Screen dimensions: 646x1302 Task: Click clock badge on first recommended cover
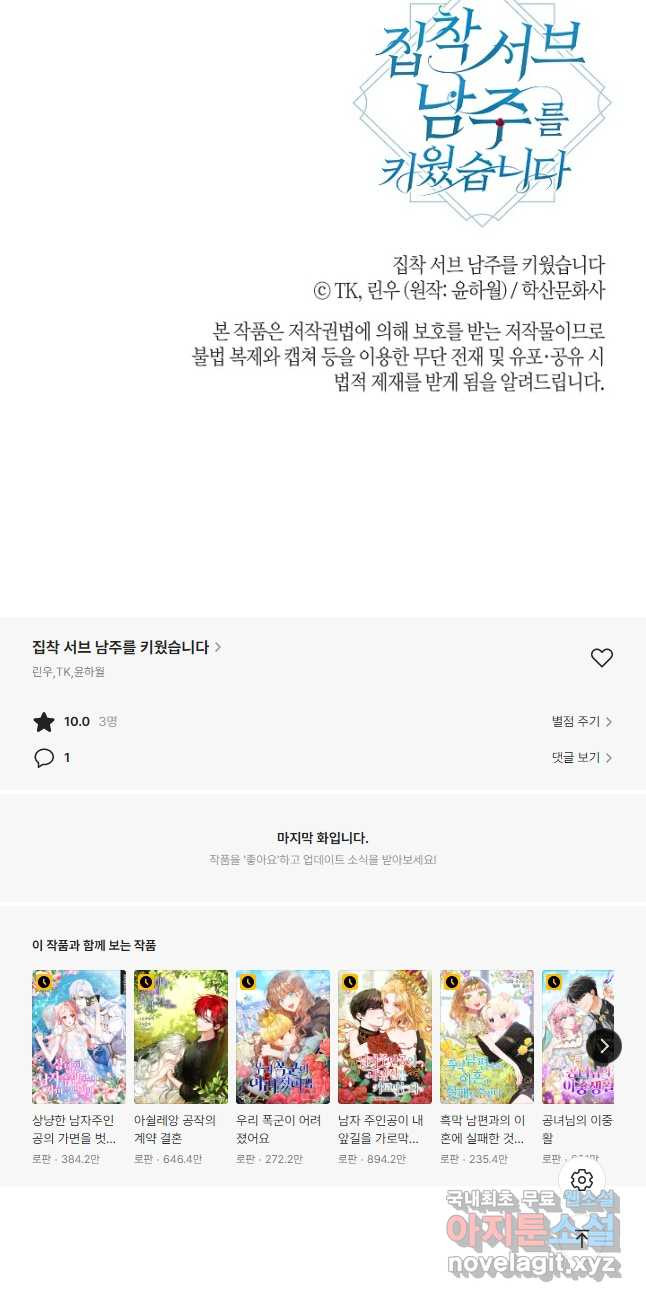click(x=44, y=982)
